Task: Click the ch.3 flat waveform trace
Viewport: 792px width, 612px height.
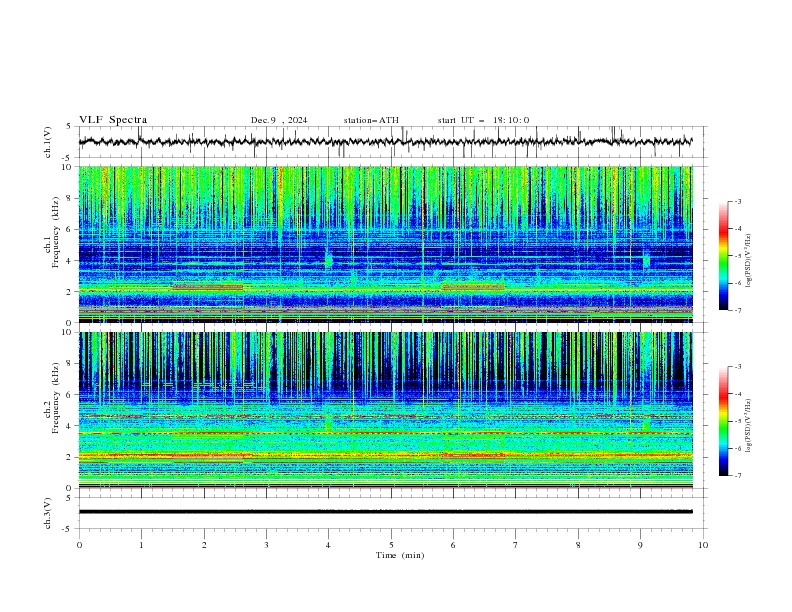Action: [385, 512]
